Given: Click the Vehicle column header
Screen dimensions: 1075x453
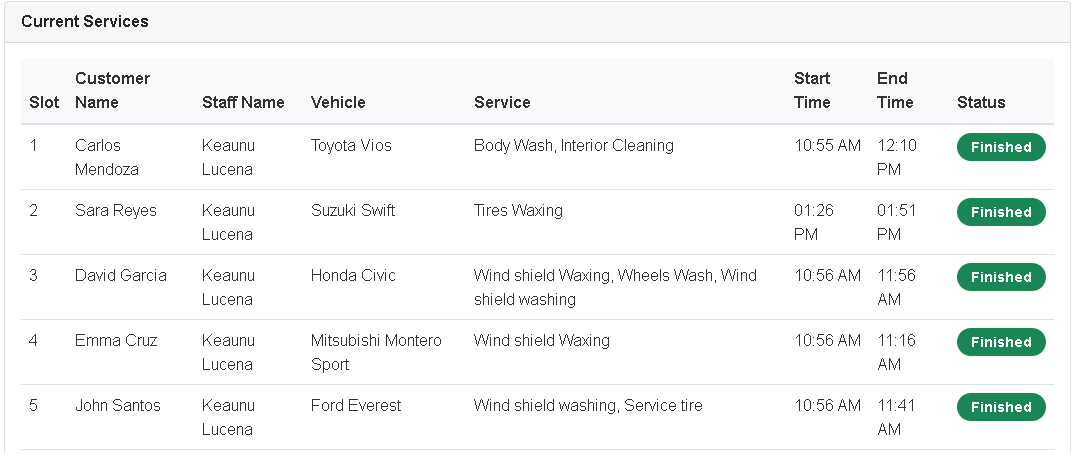Looking at the screenshot, I should coord(338,102).
